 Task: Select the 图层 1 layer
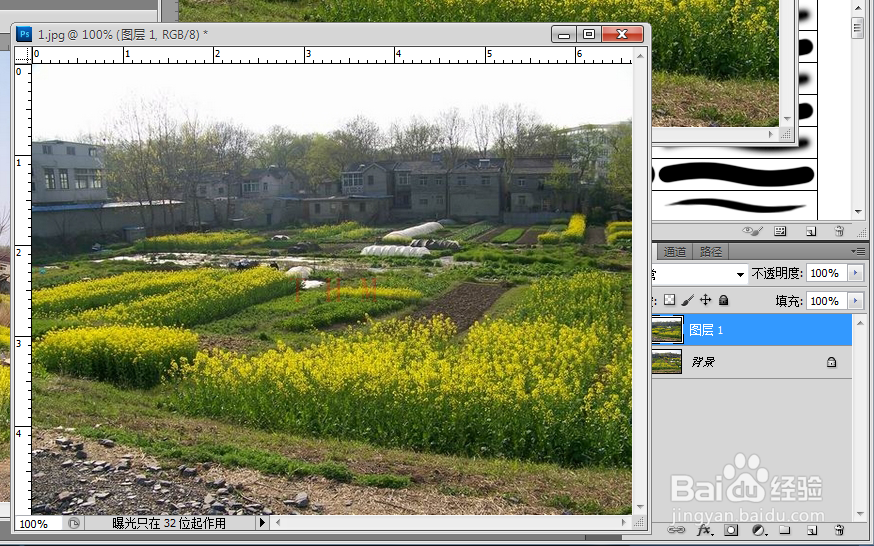[751, 330]
